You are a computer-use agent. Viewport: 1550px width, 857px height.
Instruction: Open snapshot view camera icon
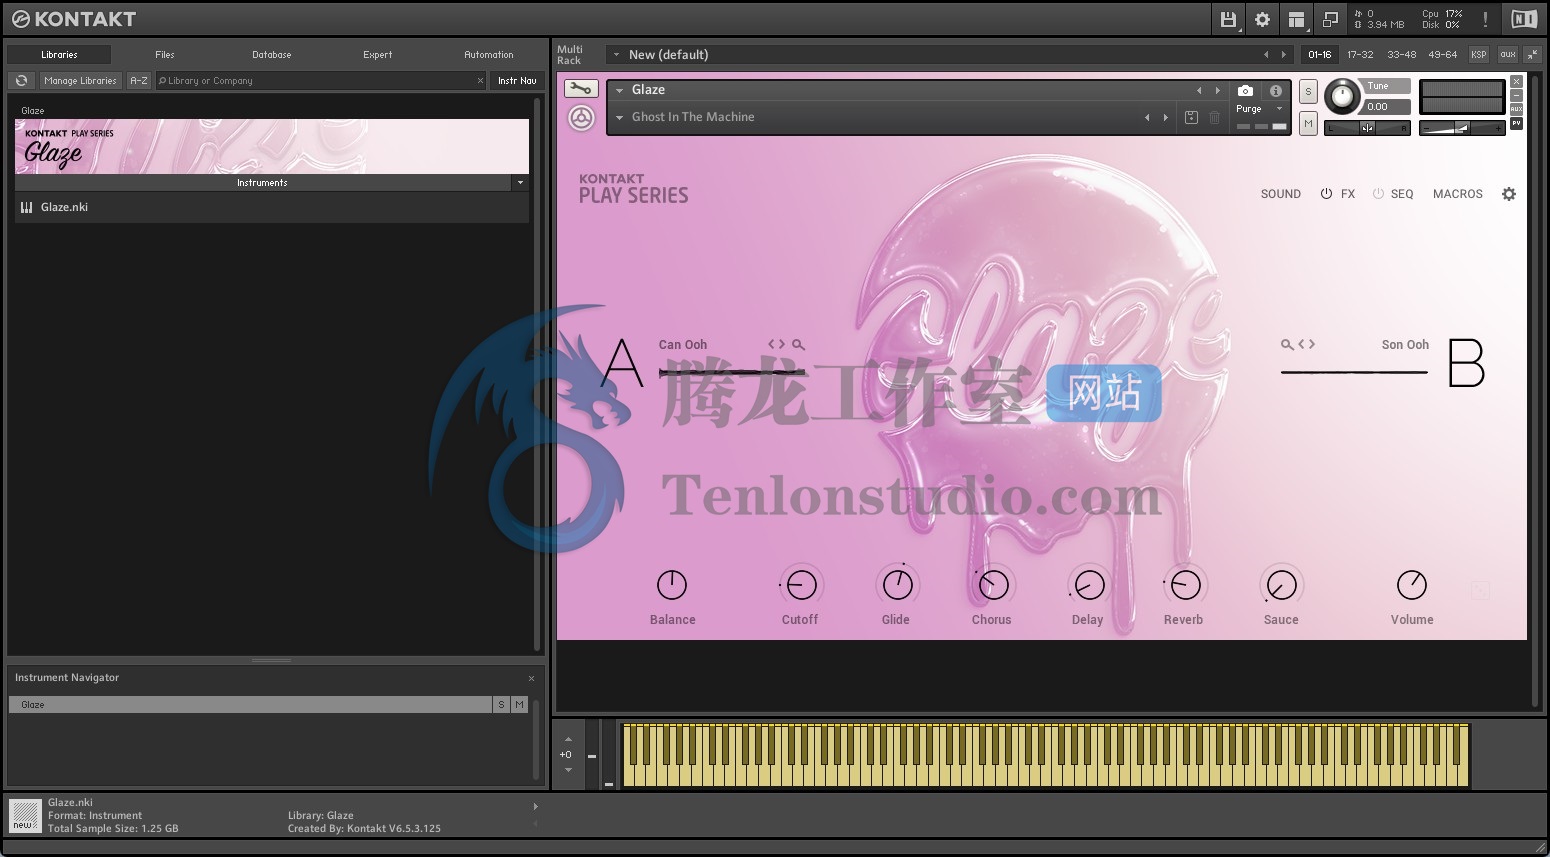click(1245, 90)
